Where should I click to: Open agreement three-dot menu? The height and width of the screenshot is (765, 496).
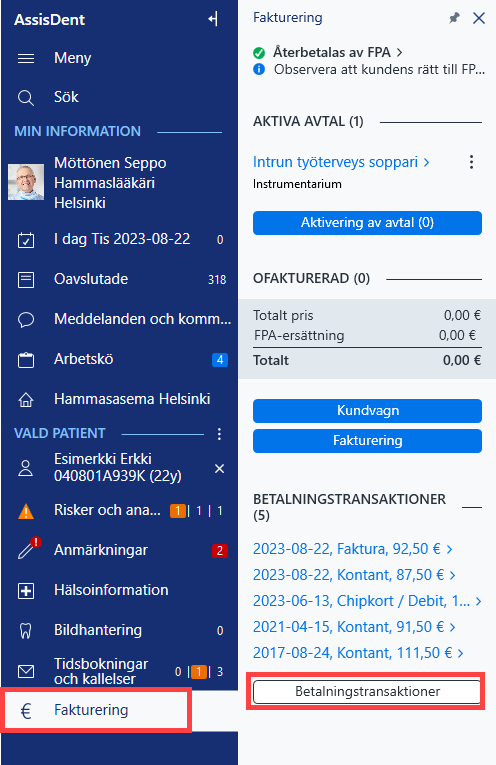471,162
